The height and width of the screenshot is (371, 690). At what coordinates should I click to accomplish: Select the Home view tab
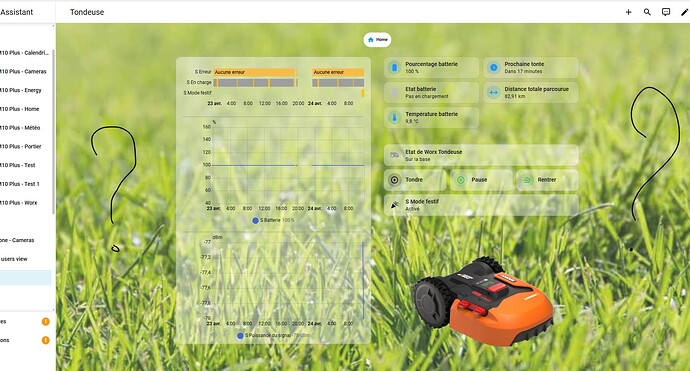377,40
